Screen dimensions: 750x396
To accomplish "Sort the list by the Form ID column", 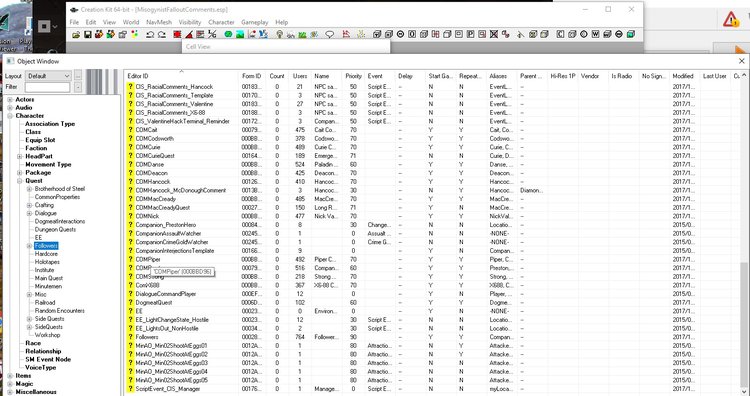I will click(252, 76).
